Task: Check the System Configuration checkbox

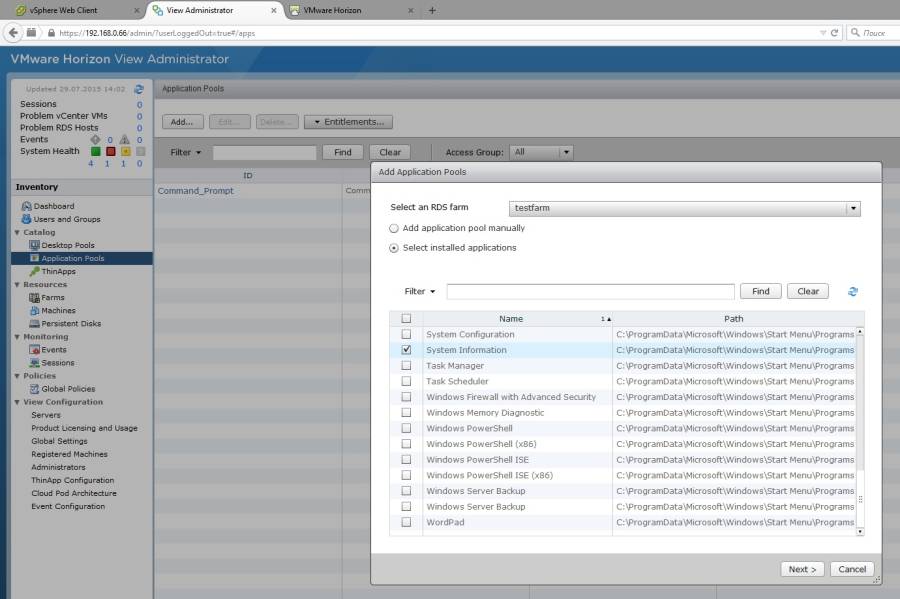Action: point(406,334)
